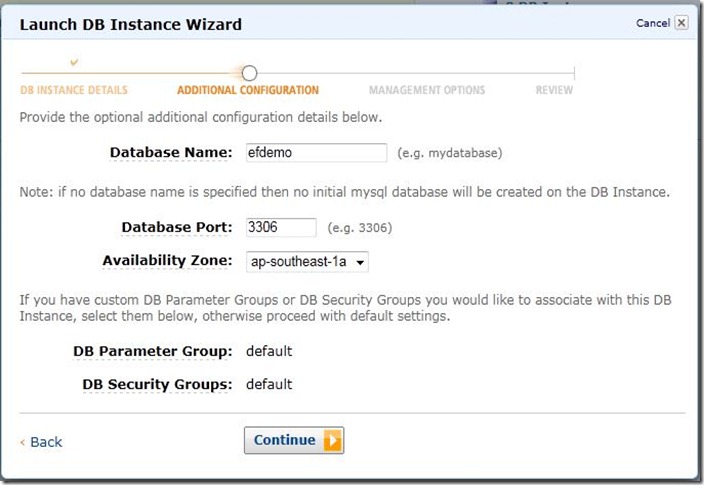Open the Review step

[554, 90]
